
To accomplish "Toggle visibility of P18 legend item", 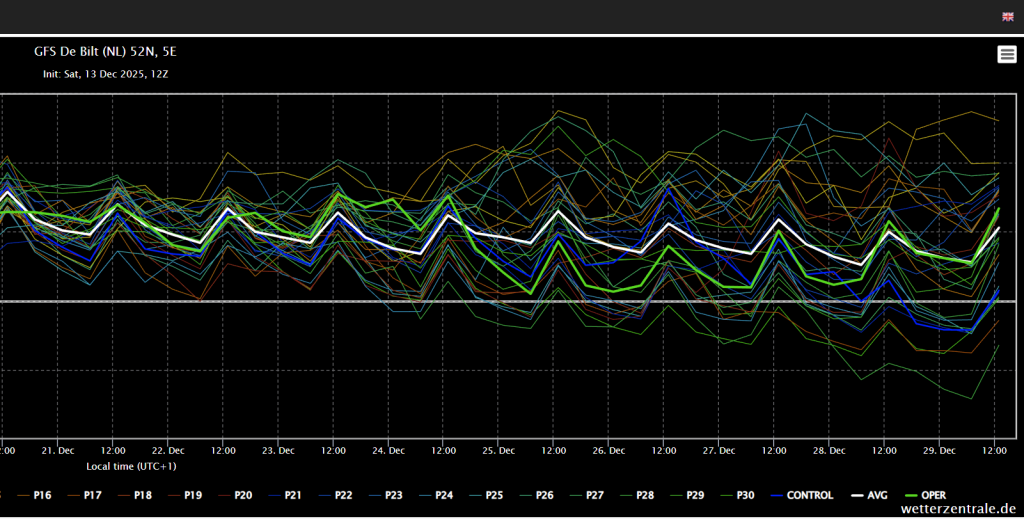I will click(143, 495).
